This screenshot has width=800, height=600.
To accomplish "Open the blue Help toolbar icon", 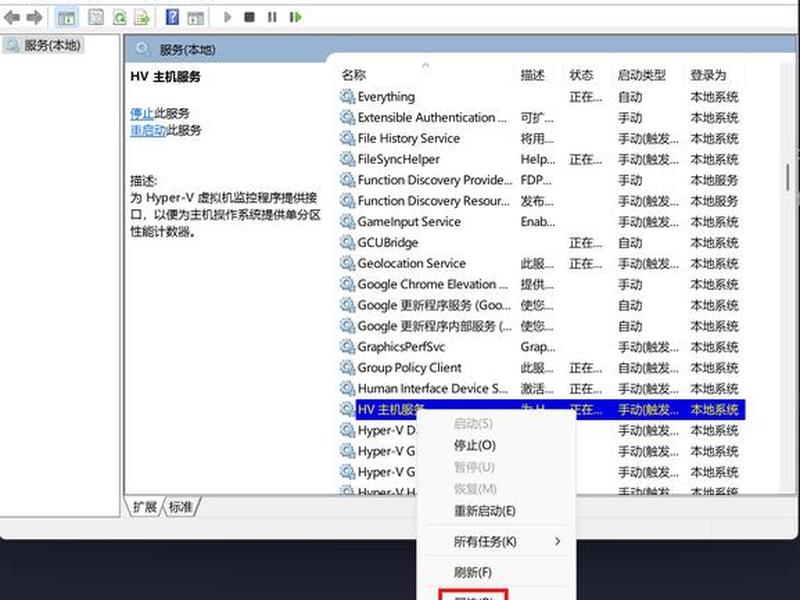I will (172, 17).
